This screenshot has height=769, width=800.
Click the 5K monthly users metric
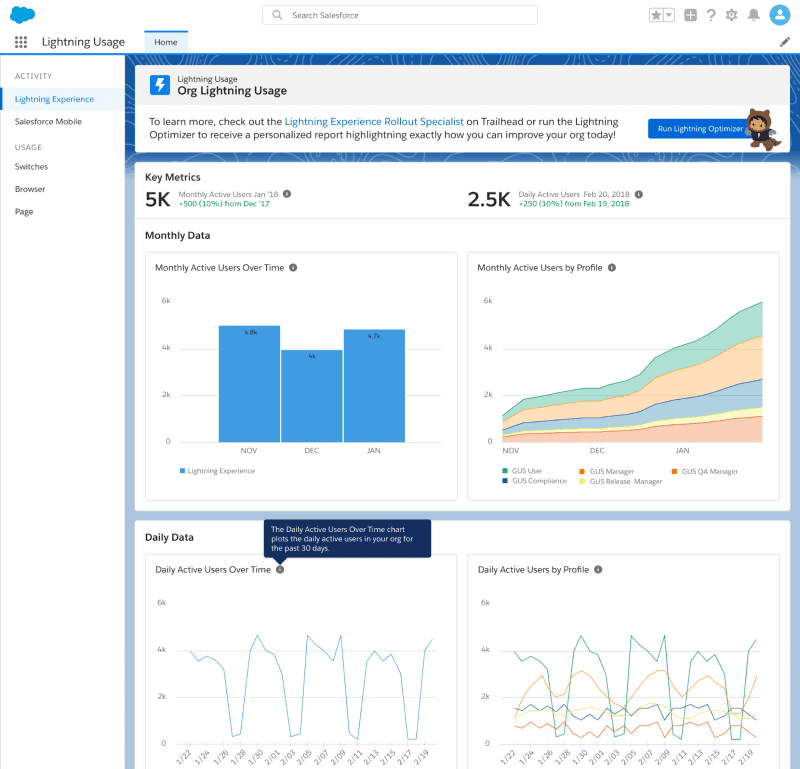click(158, 199)
